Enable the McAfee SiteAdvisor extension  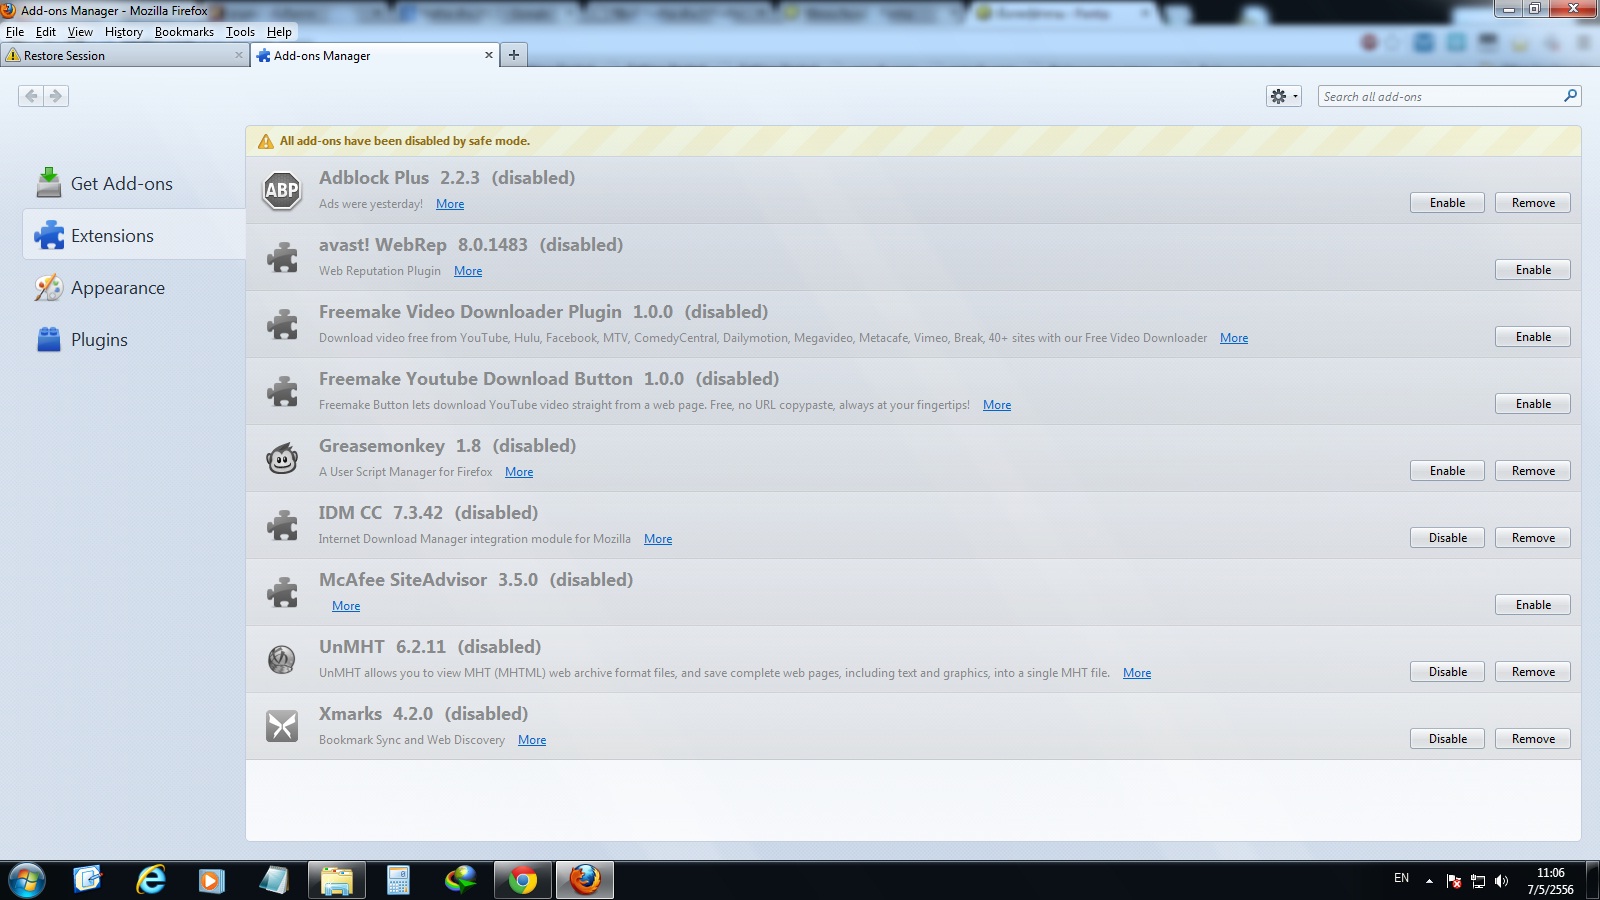(1533, 605)
